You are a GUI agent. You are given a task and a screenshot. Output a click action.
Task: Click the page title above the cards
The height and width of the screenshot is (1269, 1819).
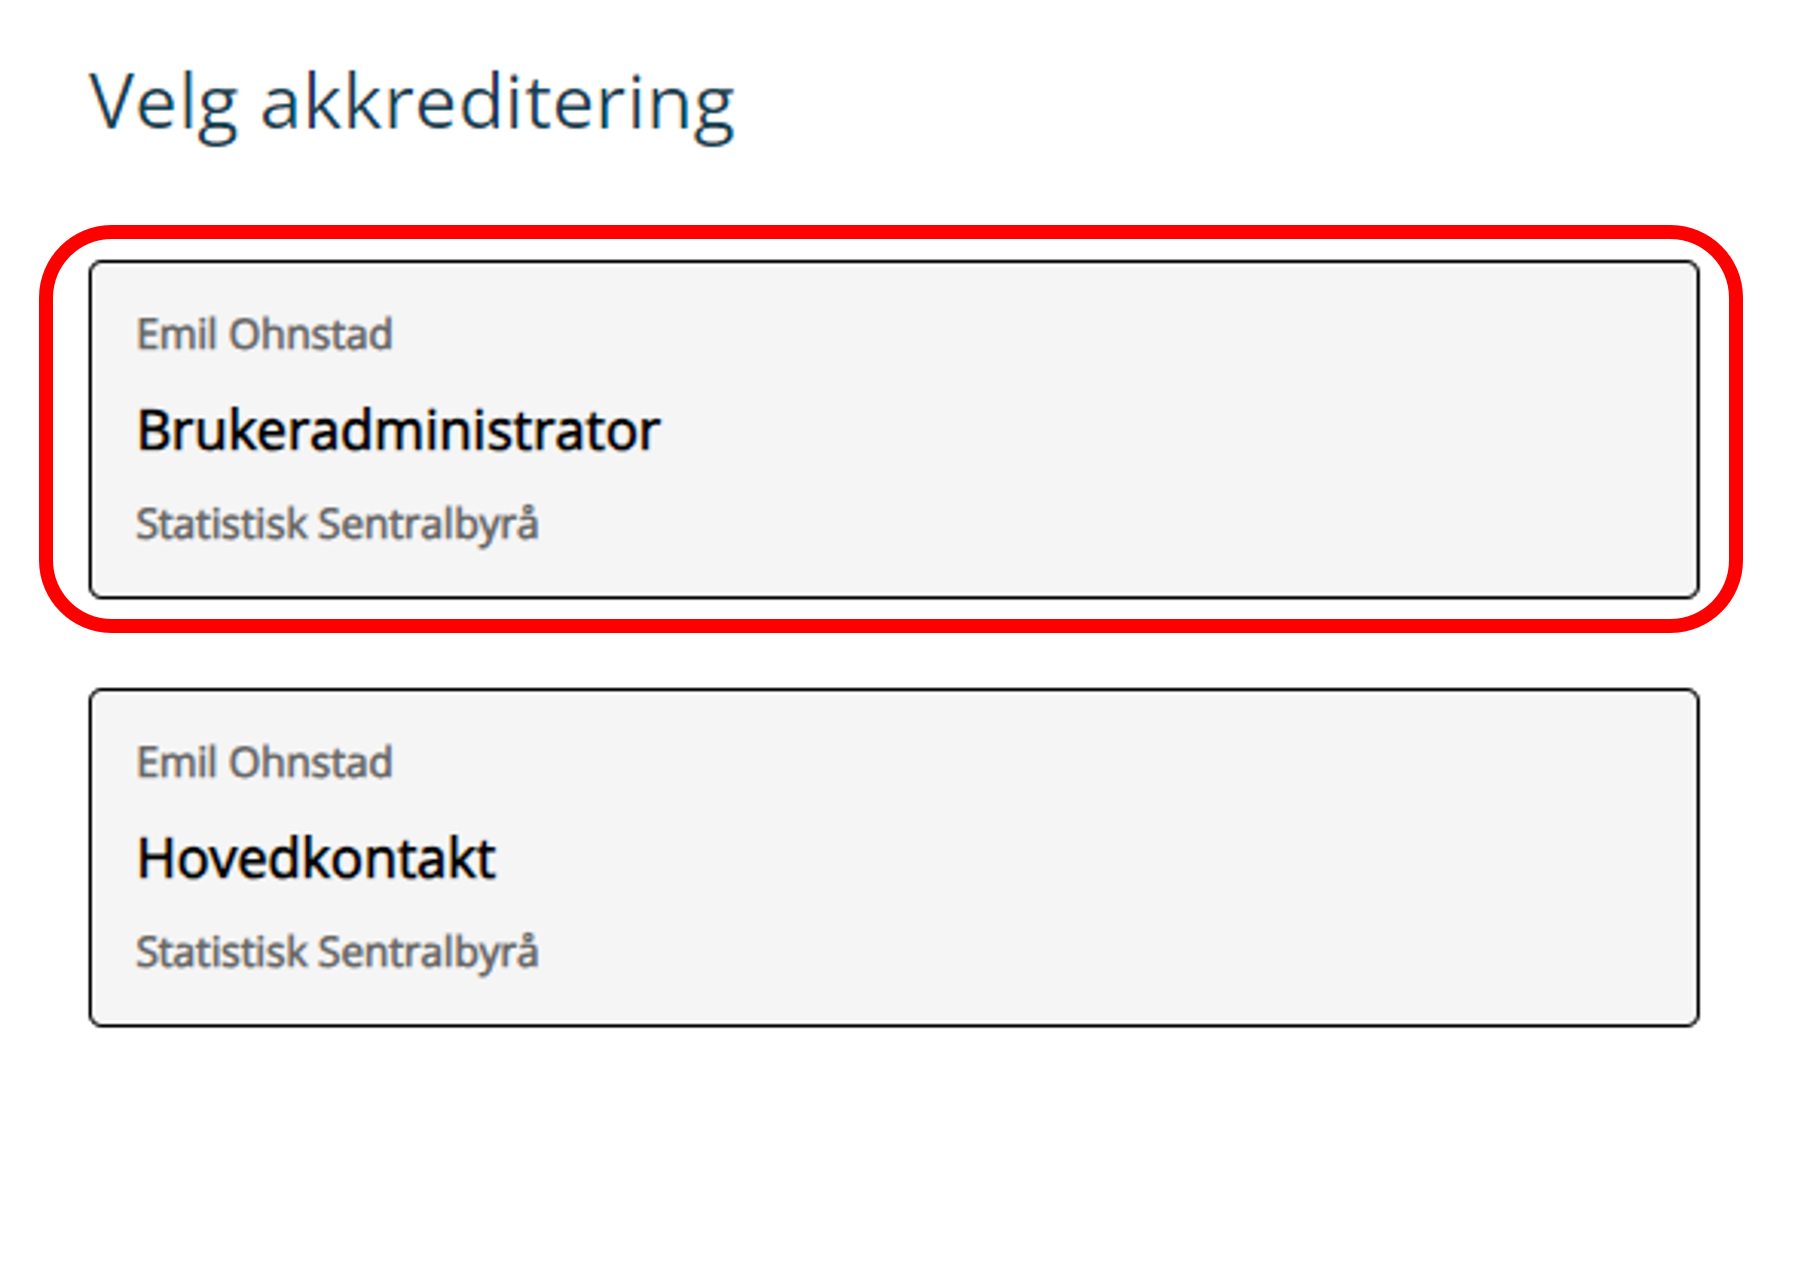tap(411, 104)
